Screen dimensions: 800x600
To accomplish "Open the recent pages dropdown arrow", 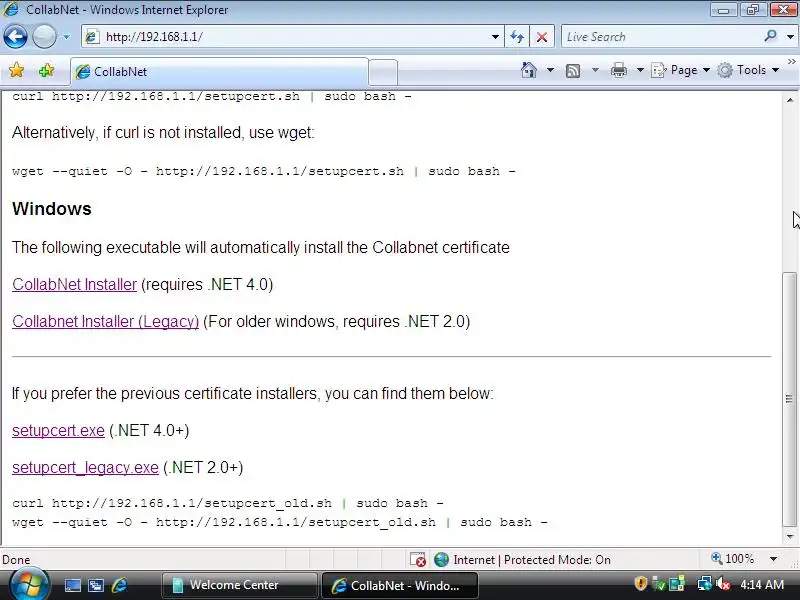I will (66, 37).
